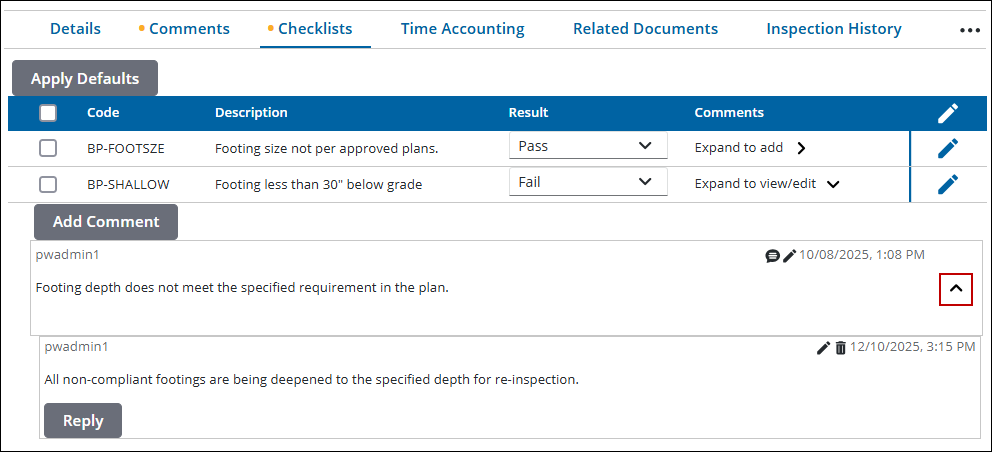Open the three-dots more tabs menu
The image size is (992, 452).
click(x=969, y=30)
